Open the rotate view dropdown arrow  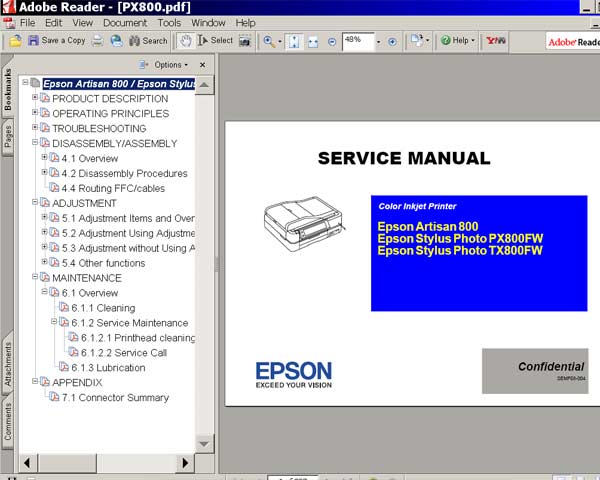427,40
